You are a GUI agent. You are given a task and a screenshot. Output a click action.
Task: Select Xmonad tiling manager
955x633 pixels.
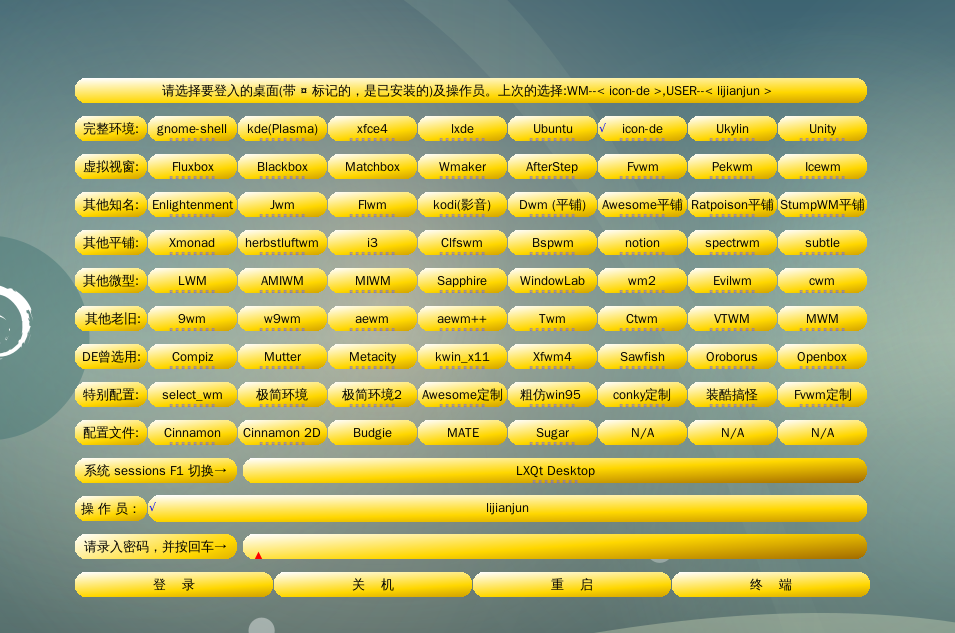[x=192, y=242]
